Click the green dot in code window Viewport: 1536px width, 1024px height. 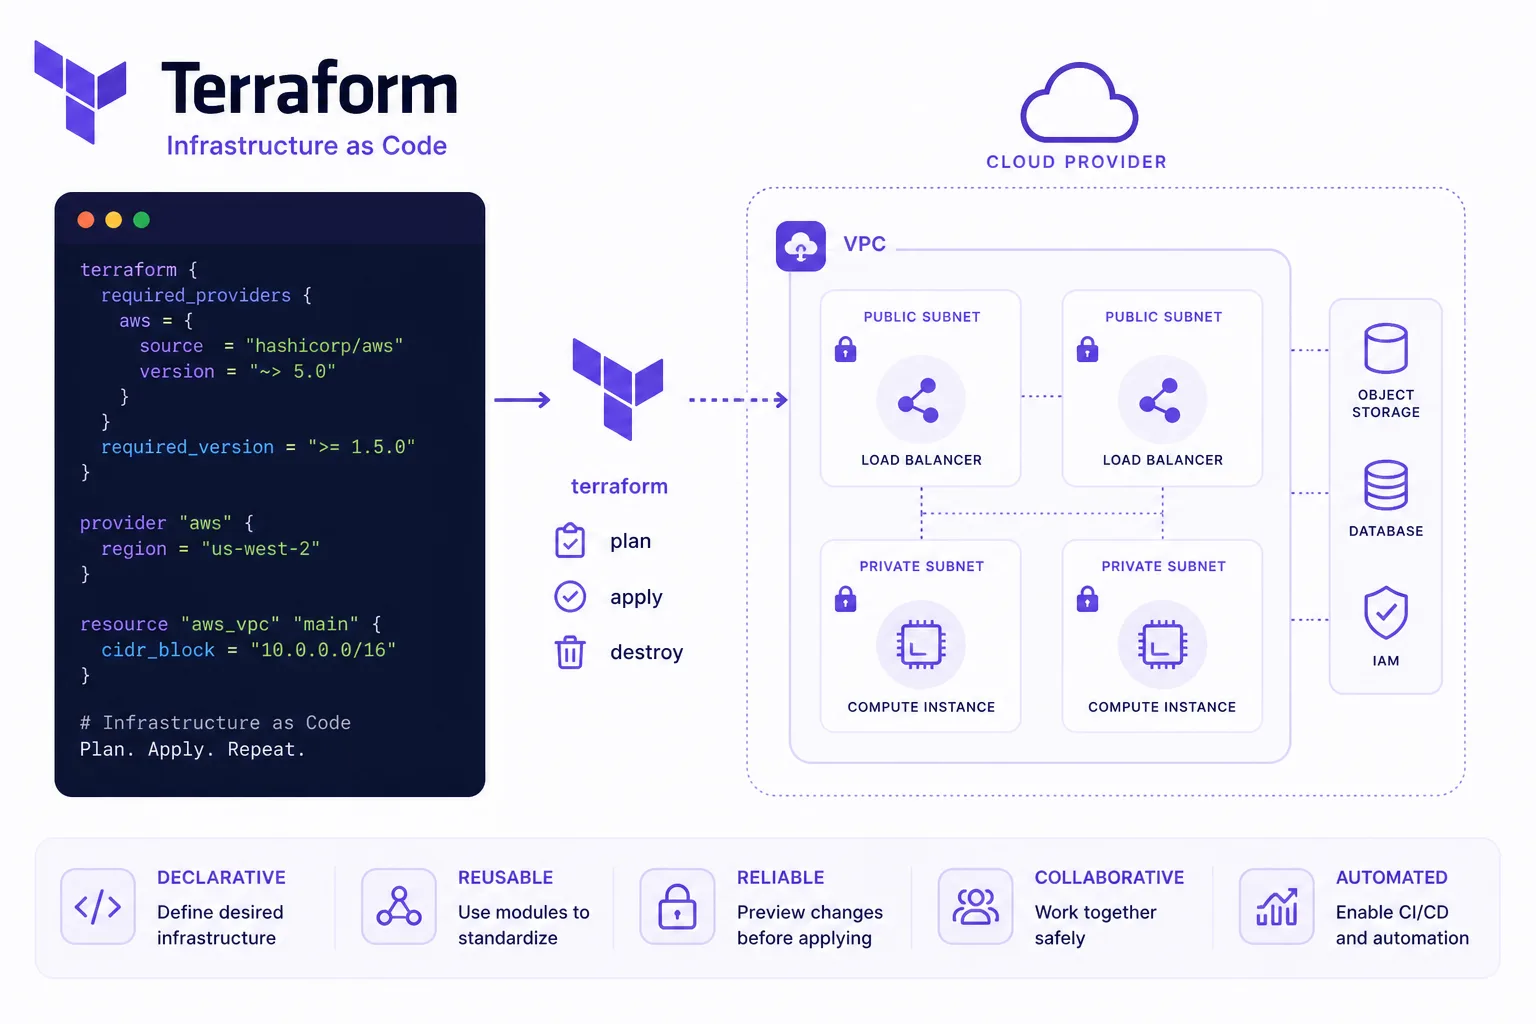point(142,220)
